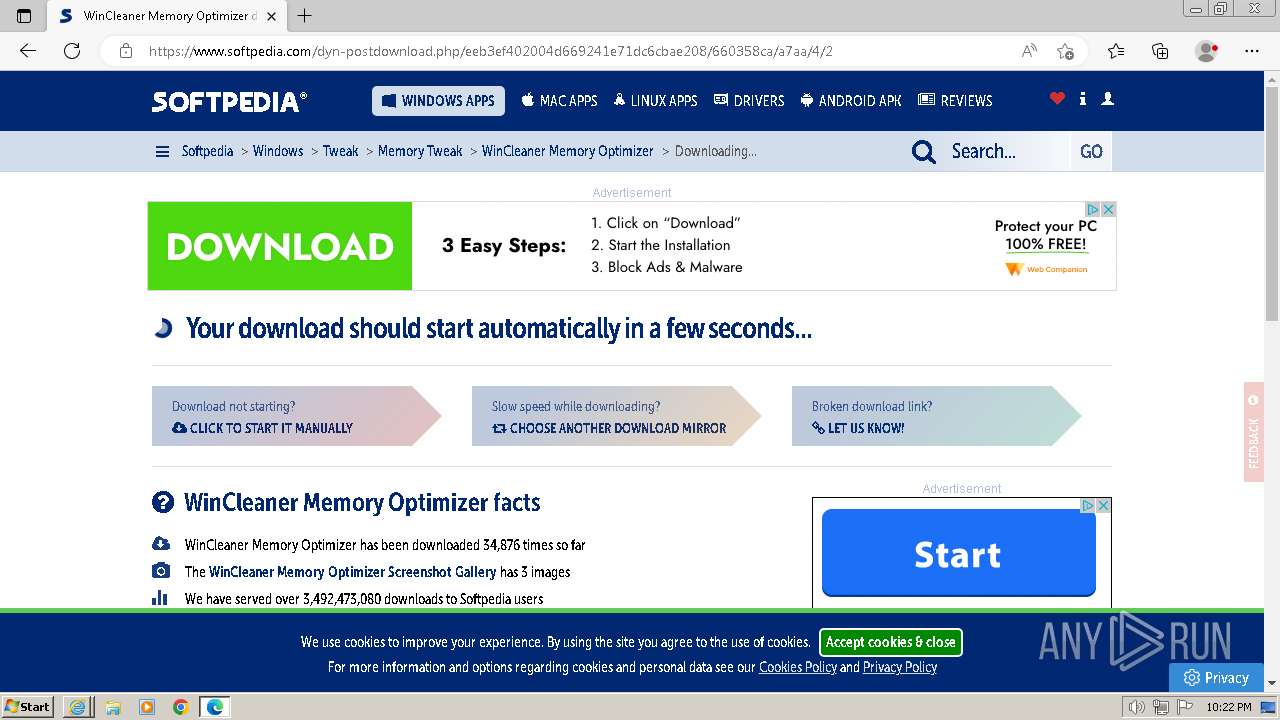Click the magnifying glass search icon
Viewport: 1280px width, 720px height.
click(x=924, y=152)
